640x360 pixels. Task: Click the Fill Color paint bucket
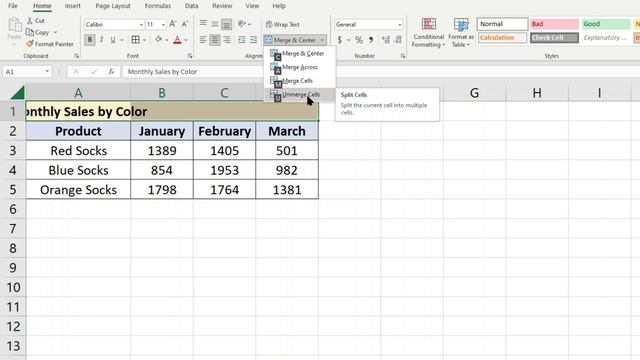coord(158,40)
